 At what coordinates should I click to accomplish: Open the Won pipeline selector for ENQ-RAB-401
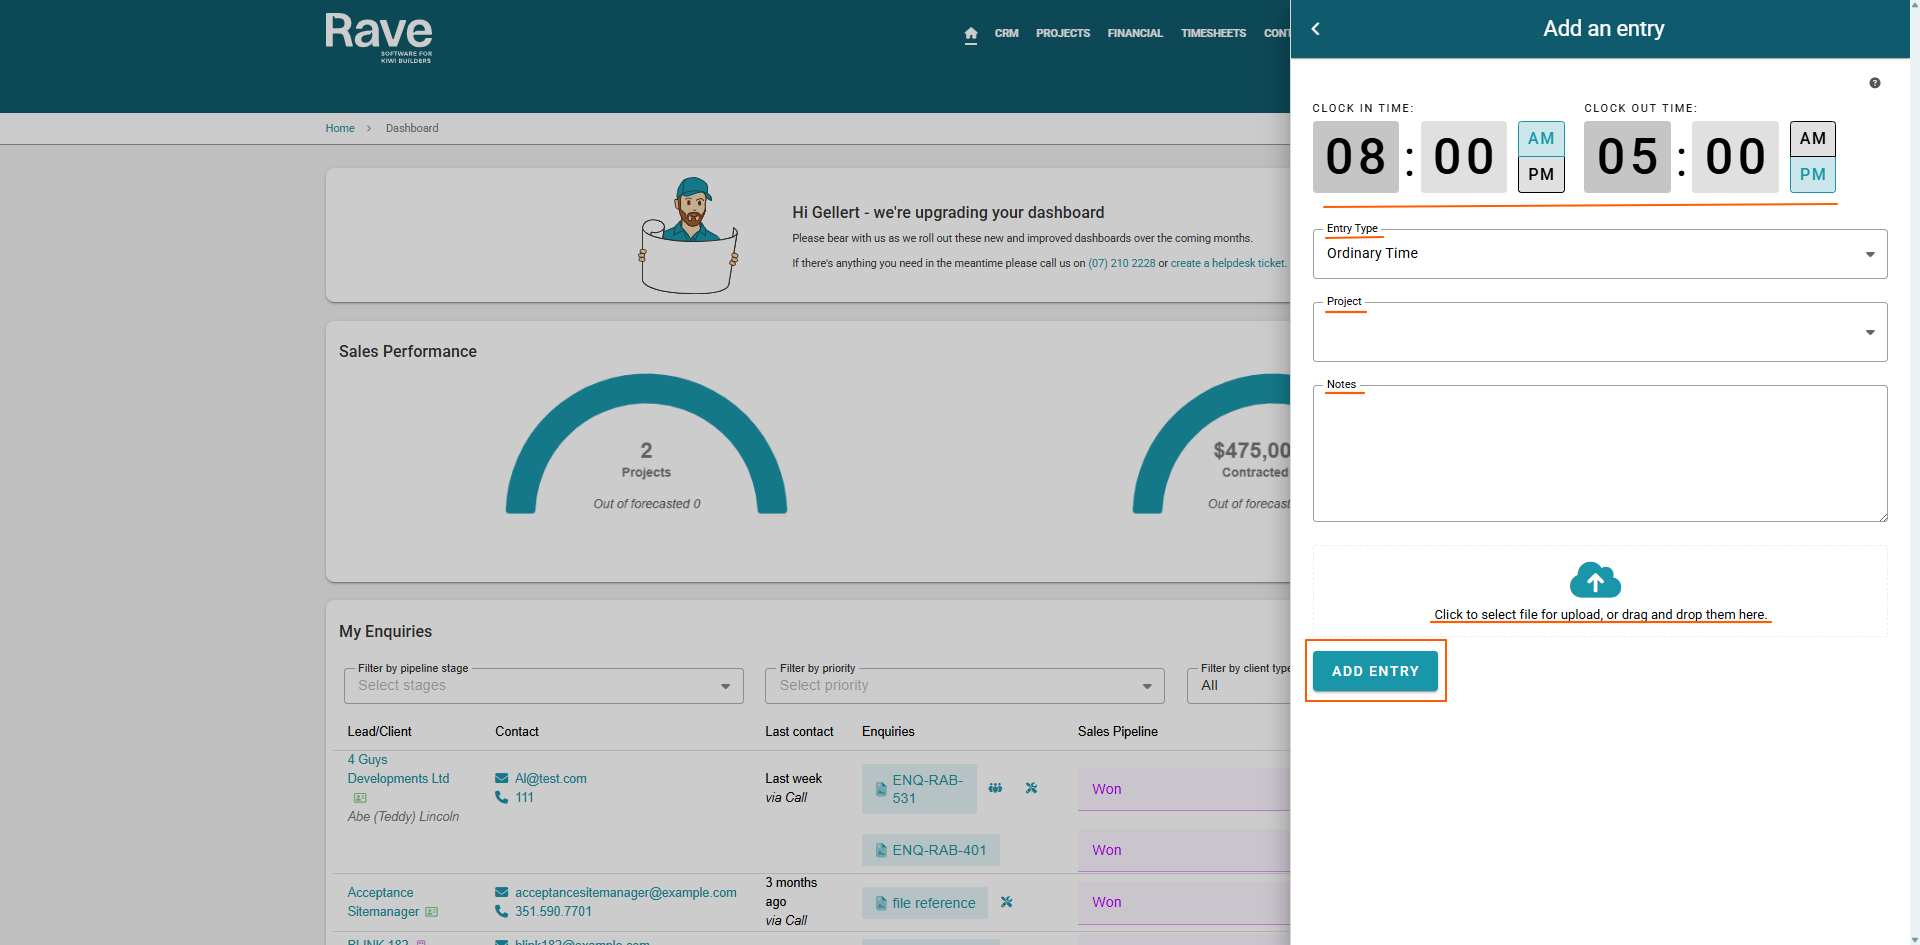coord(1184,850)
